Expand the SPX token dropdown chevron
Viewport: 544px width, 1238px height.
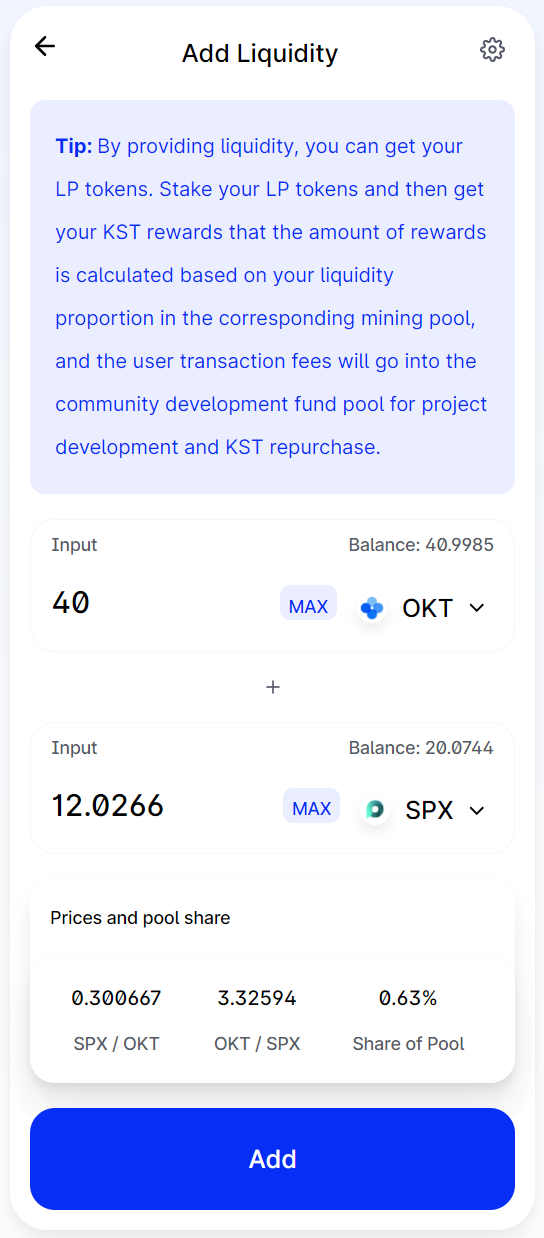[x=477, y=810]
